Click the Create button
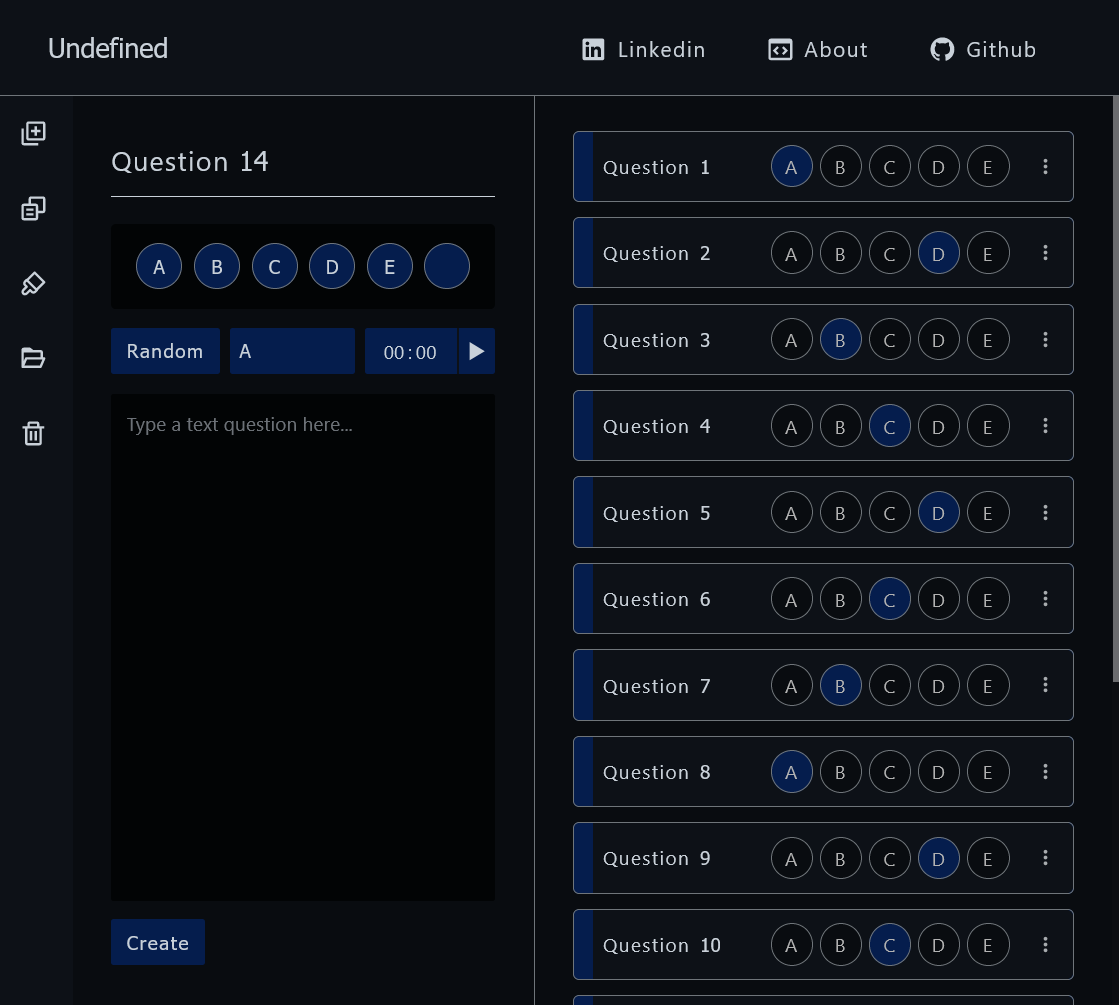This screenshot has height=1005, width=1119. click(158, 942)
